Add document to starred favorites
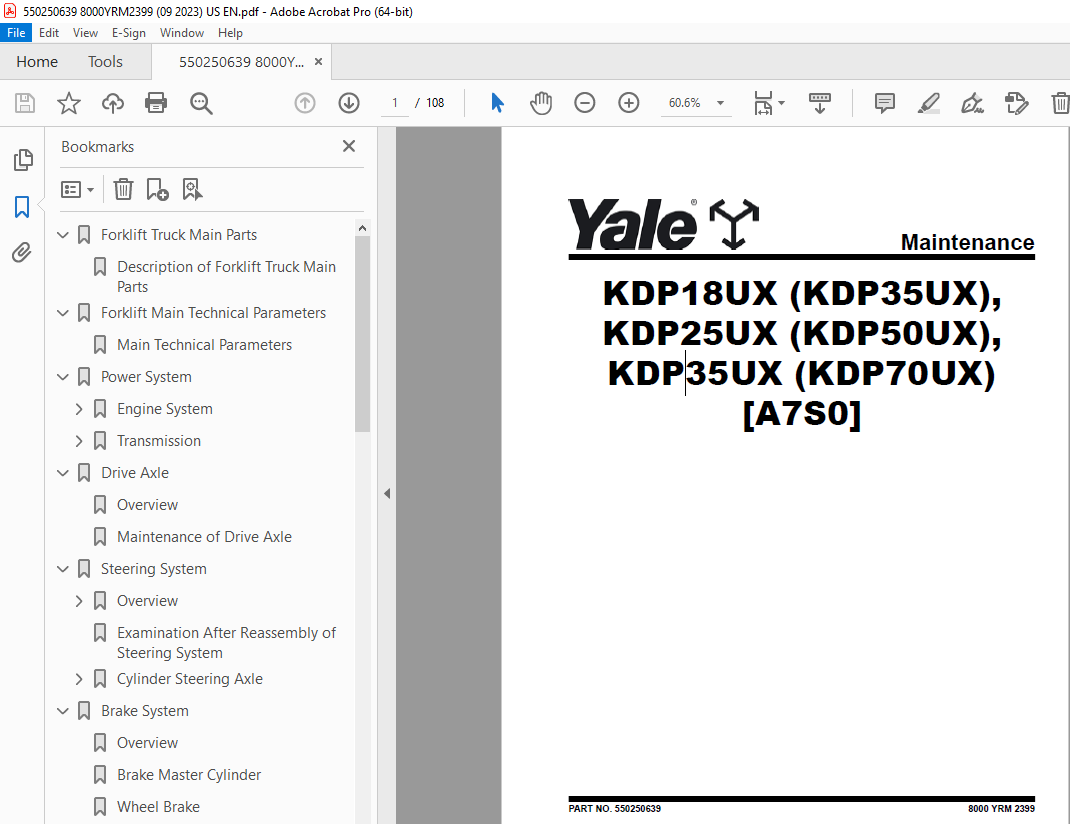The height and width of the screenshot is (824, 1070). pos(69,103)
